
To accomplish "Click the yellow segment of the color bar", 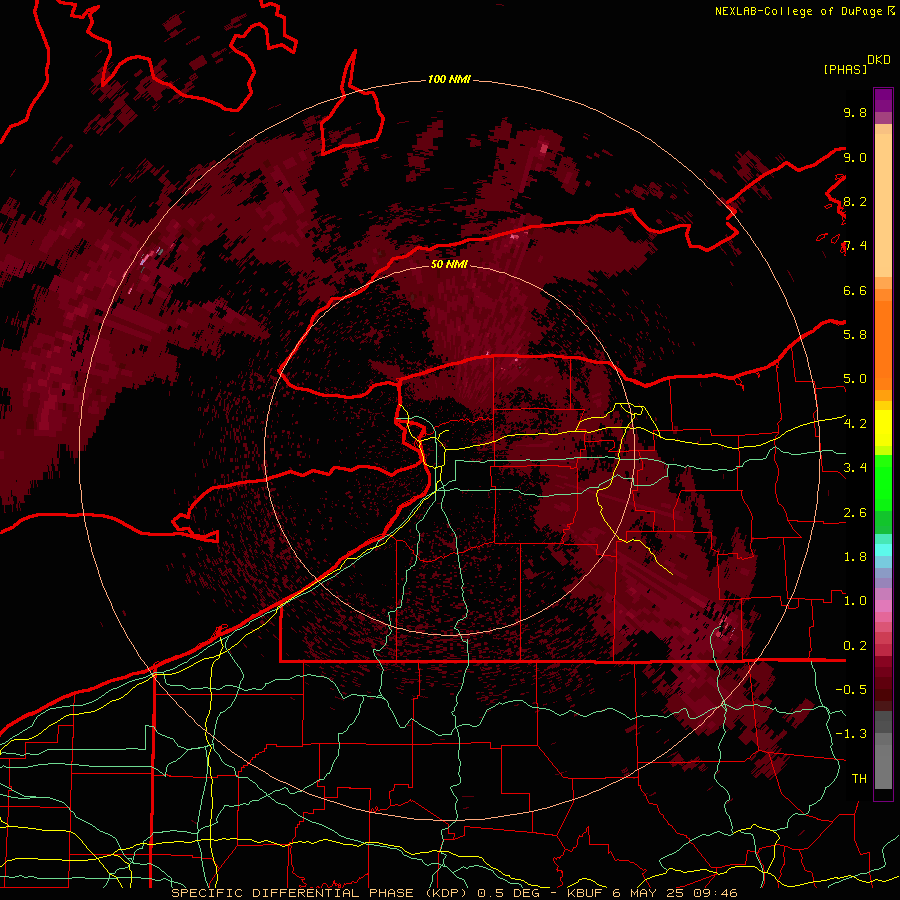I will (883, 428).
